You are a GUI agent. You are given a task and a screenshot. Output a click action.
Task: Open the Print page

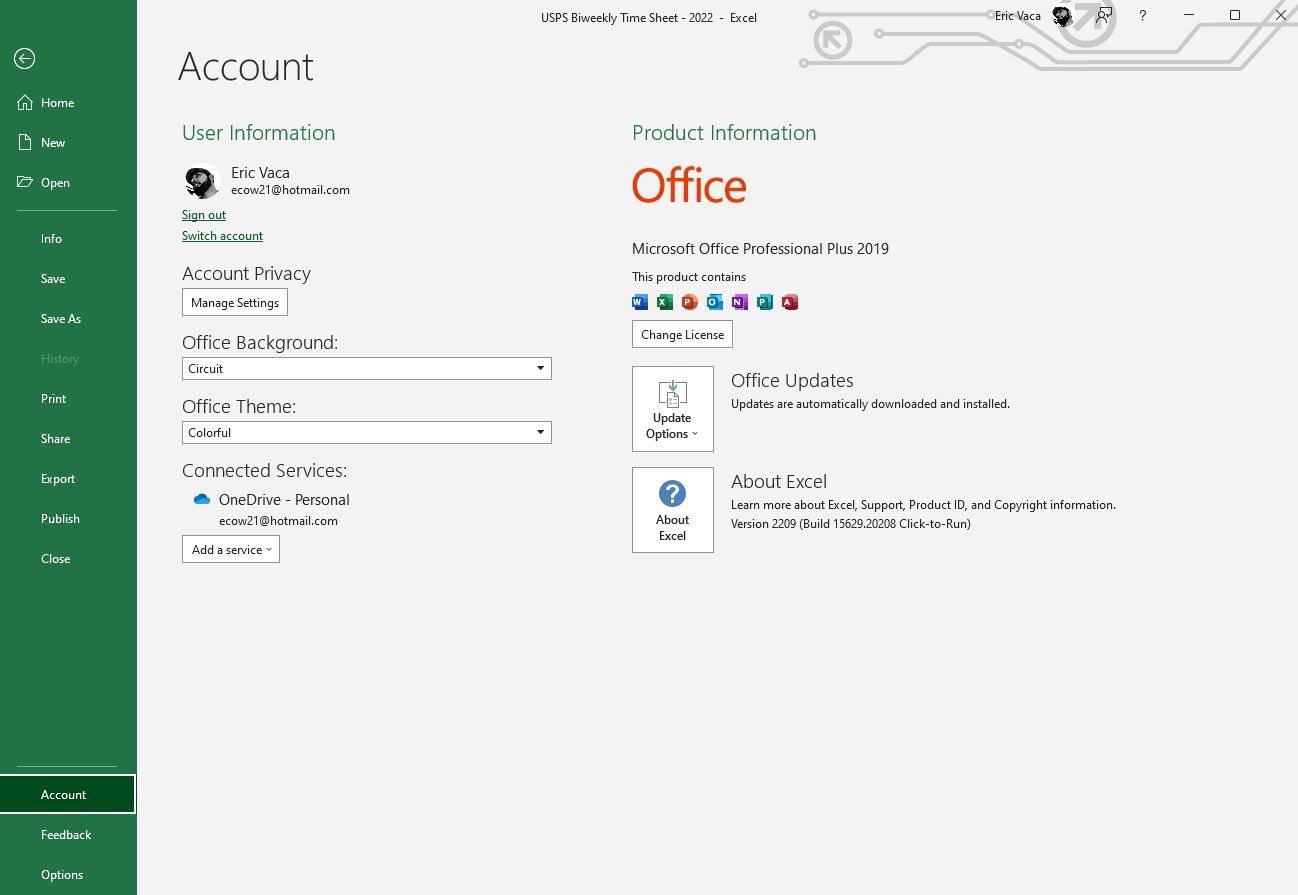[68, 399]
